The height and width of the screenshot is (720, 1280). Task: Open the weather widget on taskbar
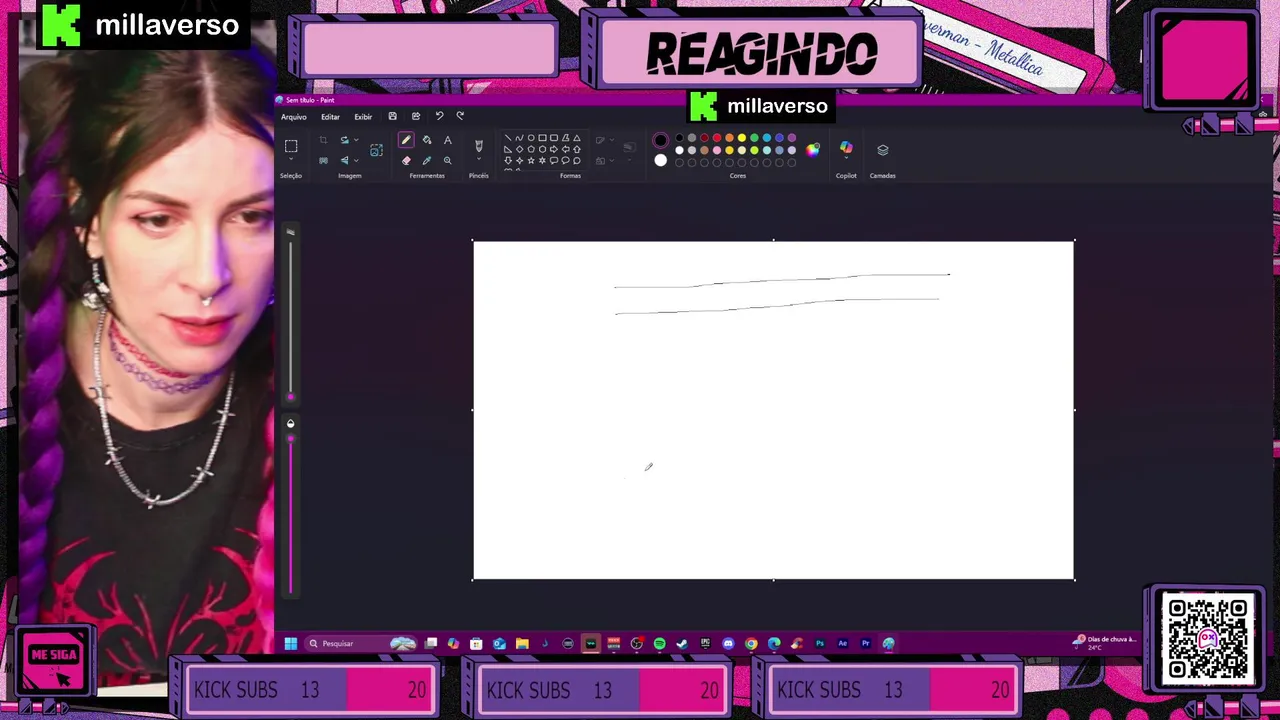pos(1105,642)
